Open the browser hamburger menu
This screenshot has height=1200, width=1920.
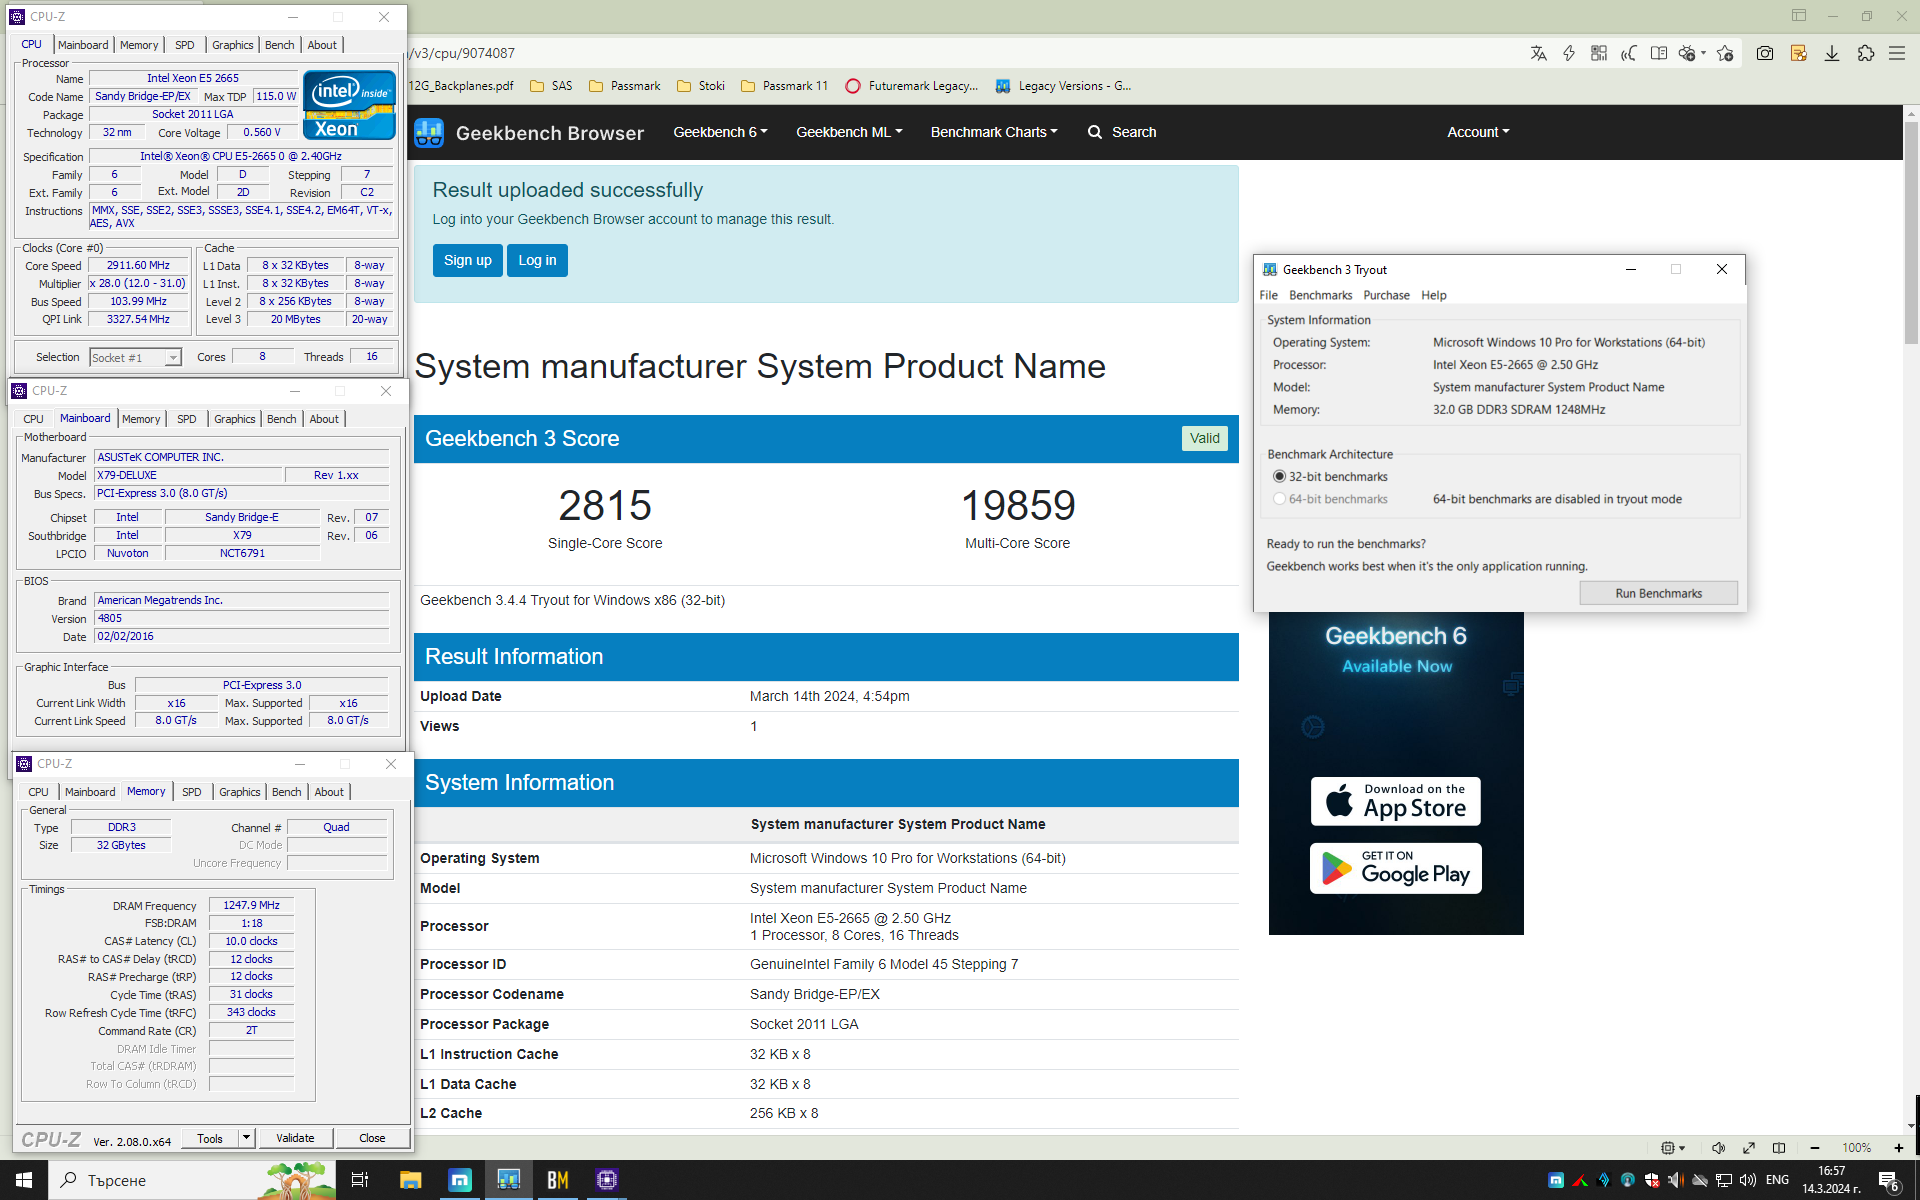[1897, 54]
